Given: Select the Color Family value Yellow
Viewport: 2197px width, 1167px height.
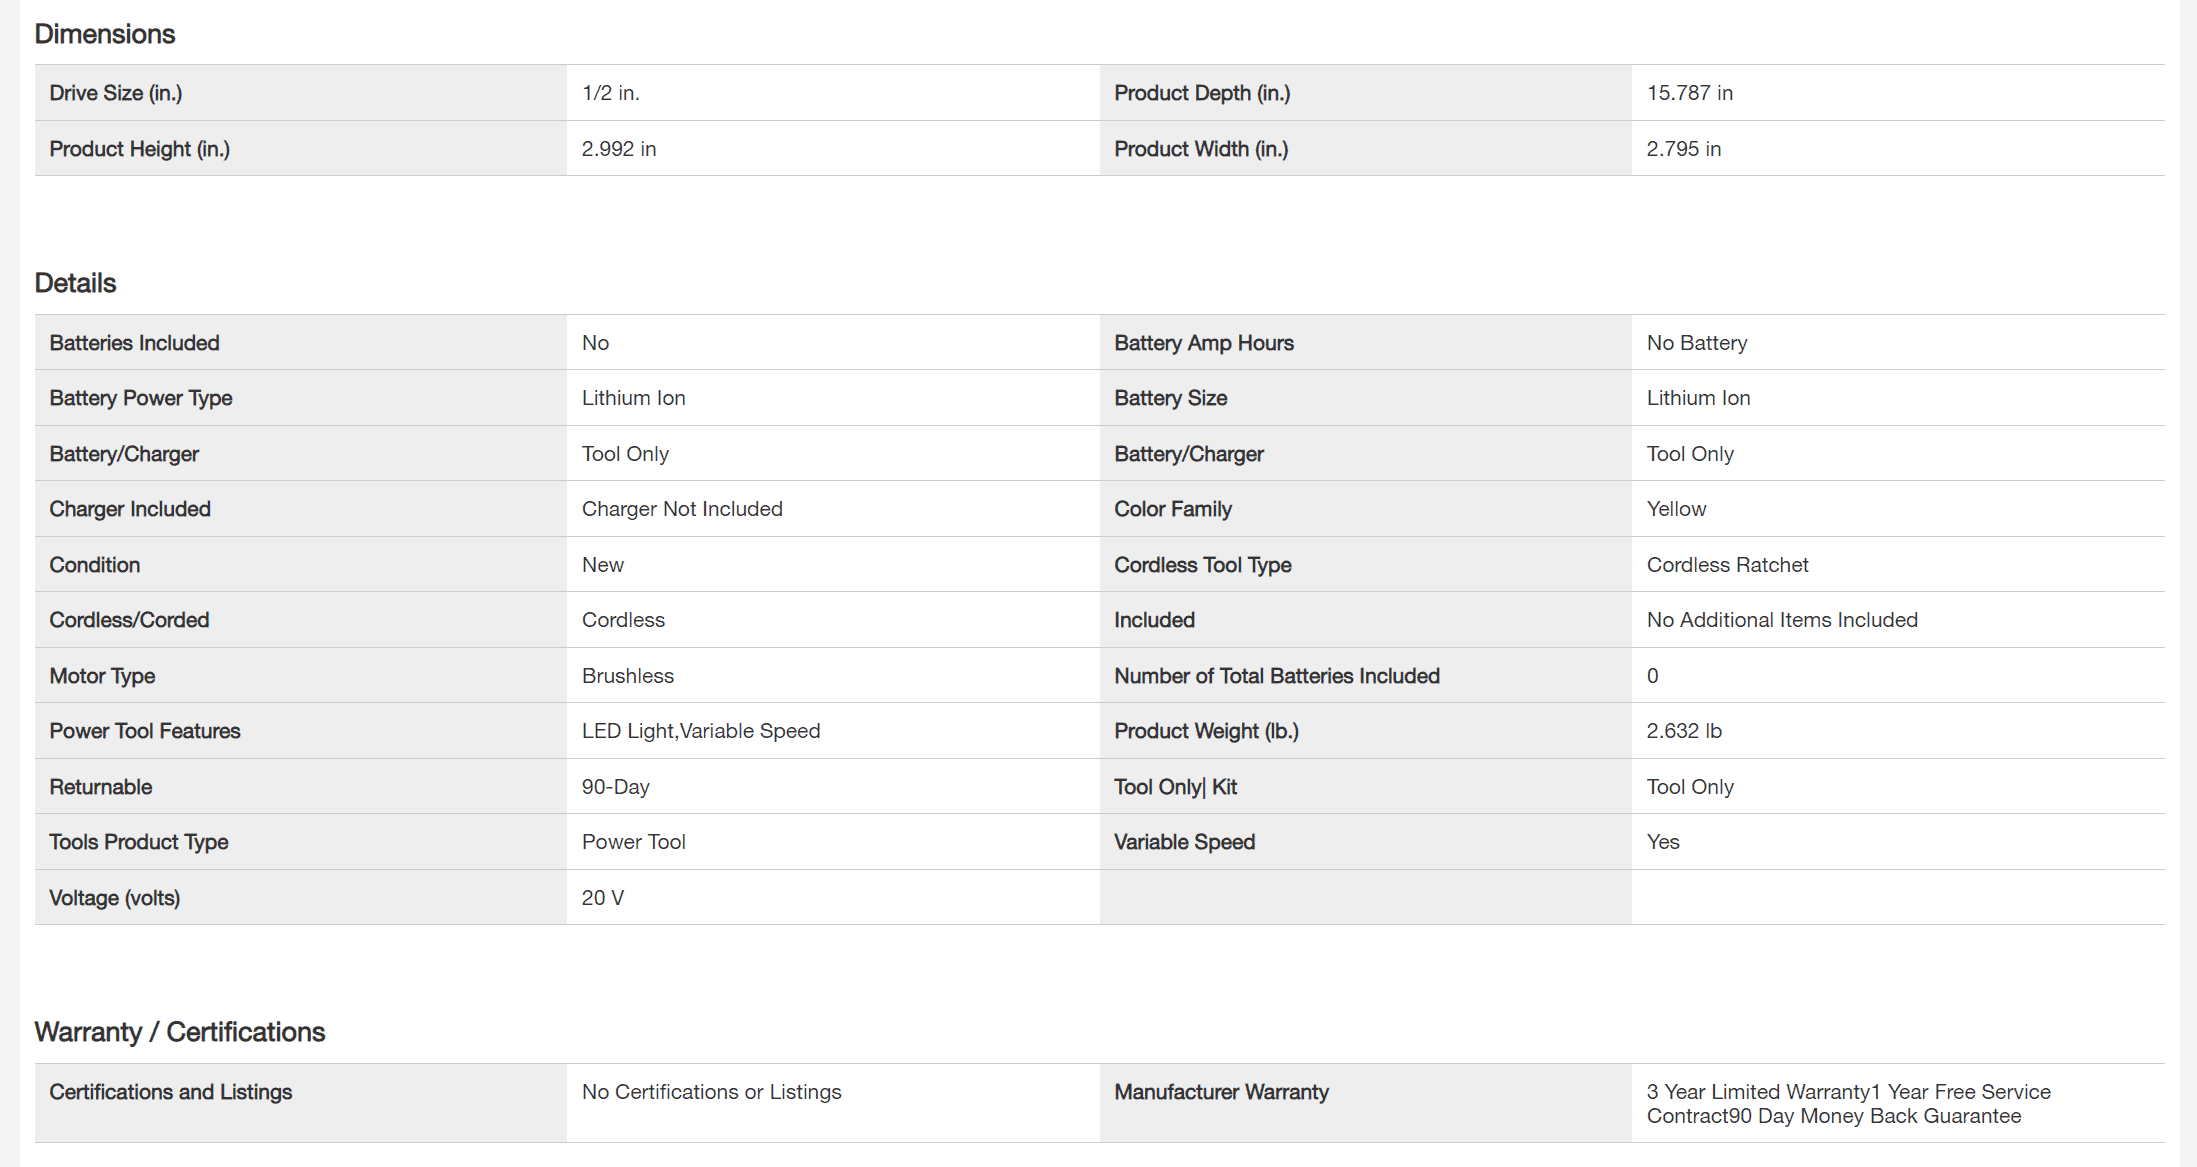Looking at the screenshot, I should click(x=1677, y=509).
